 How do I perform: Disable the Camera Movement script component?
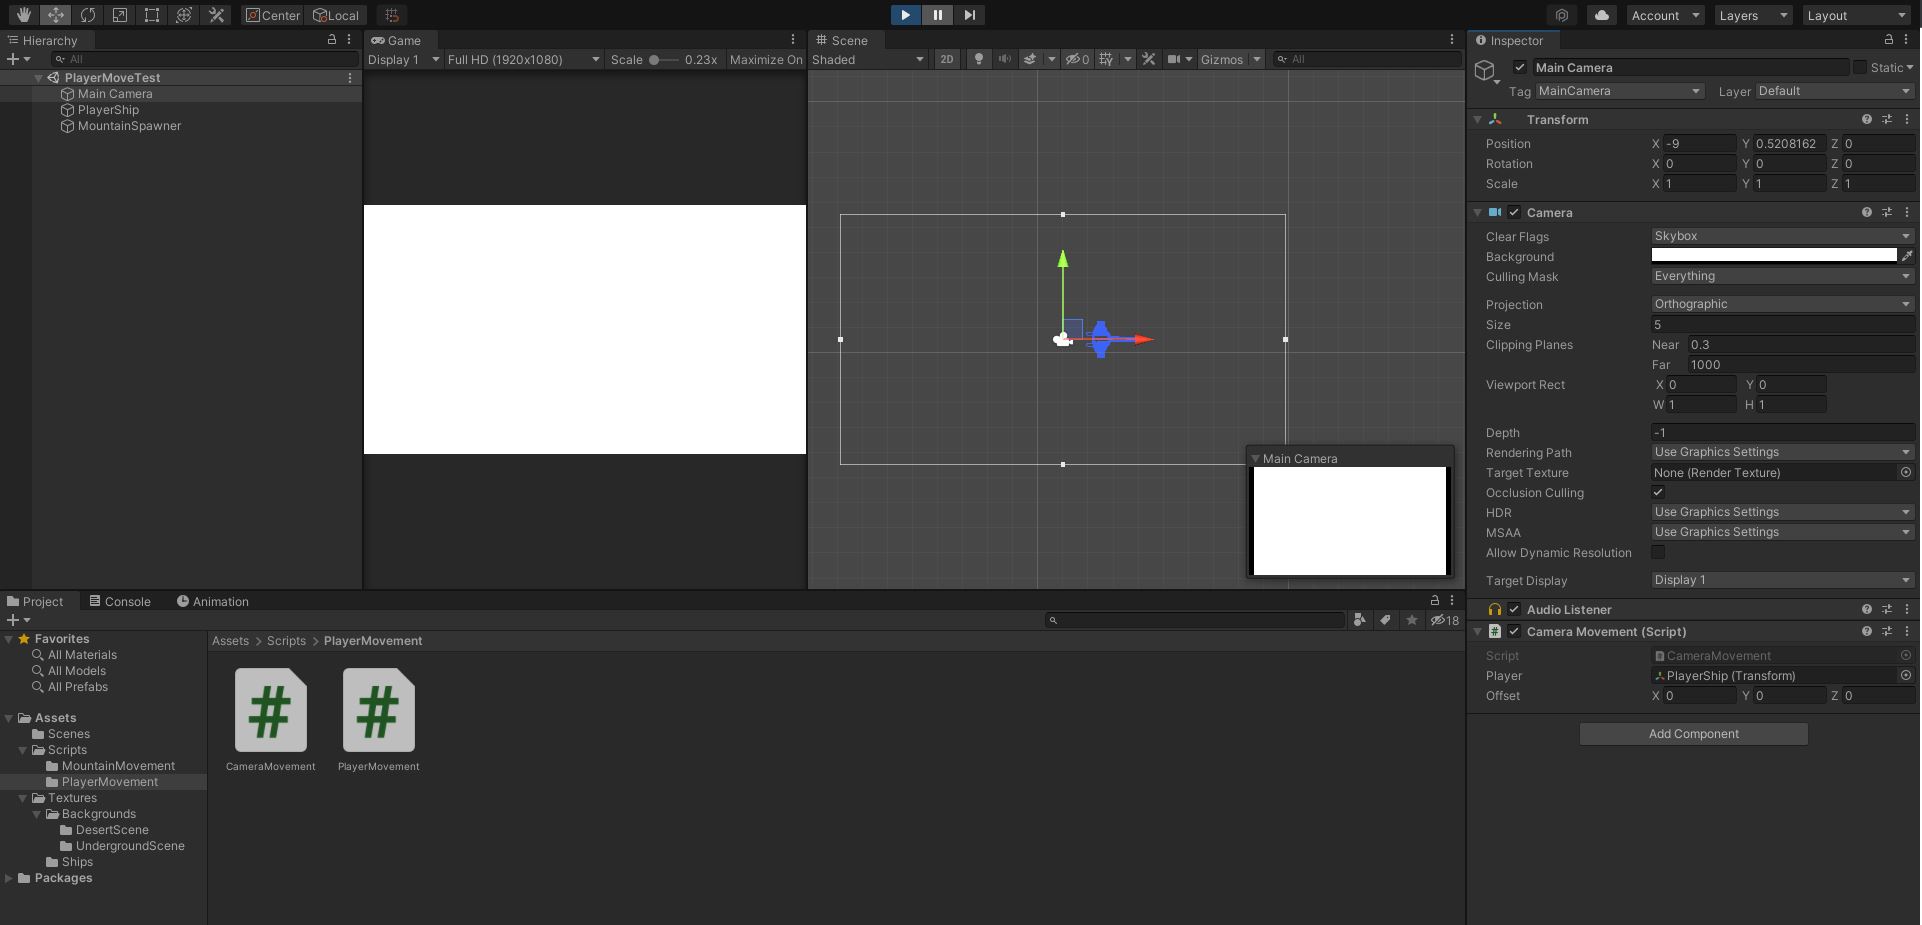pos(1514,631)
